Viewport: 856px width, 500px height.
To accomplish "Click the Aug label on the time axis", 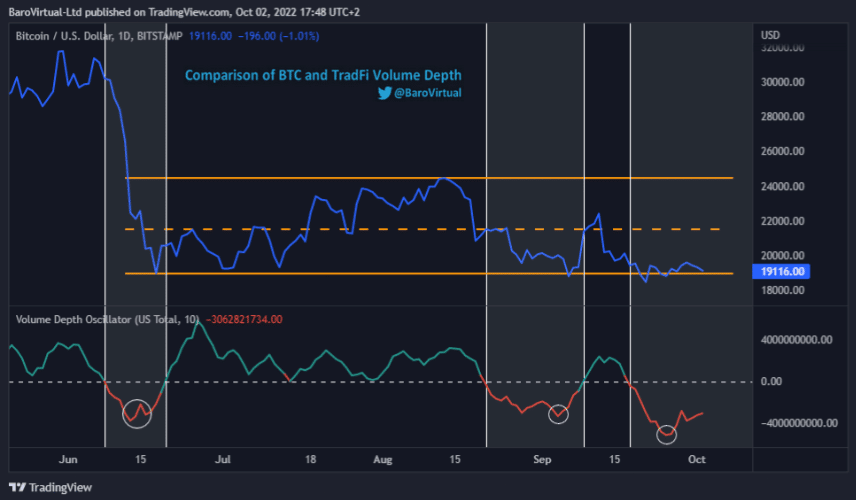I will [382, 459].
